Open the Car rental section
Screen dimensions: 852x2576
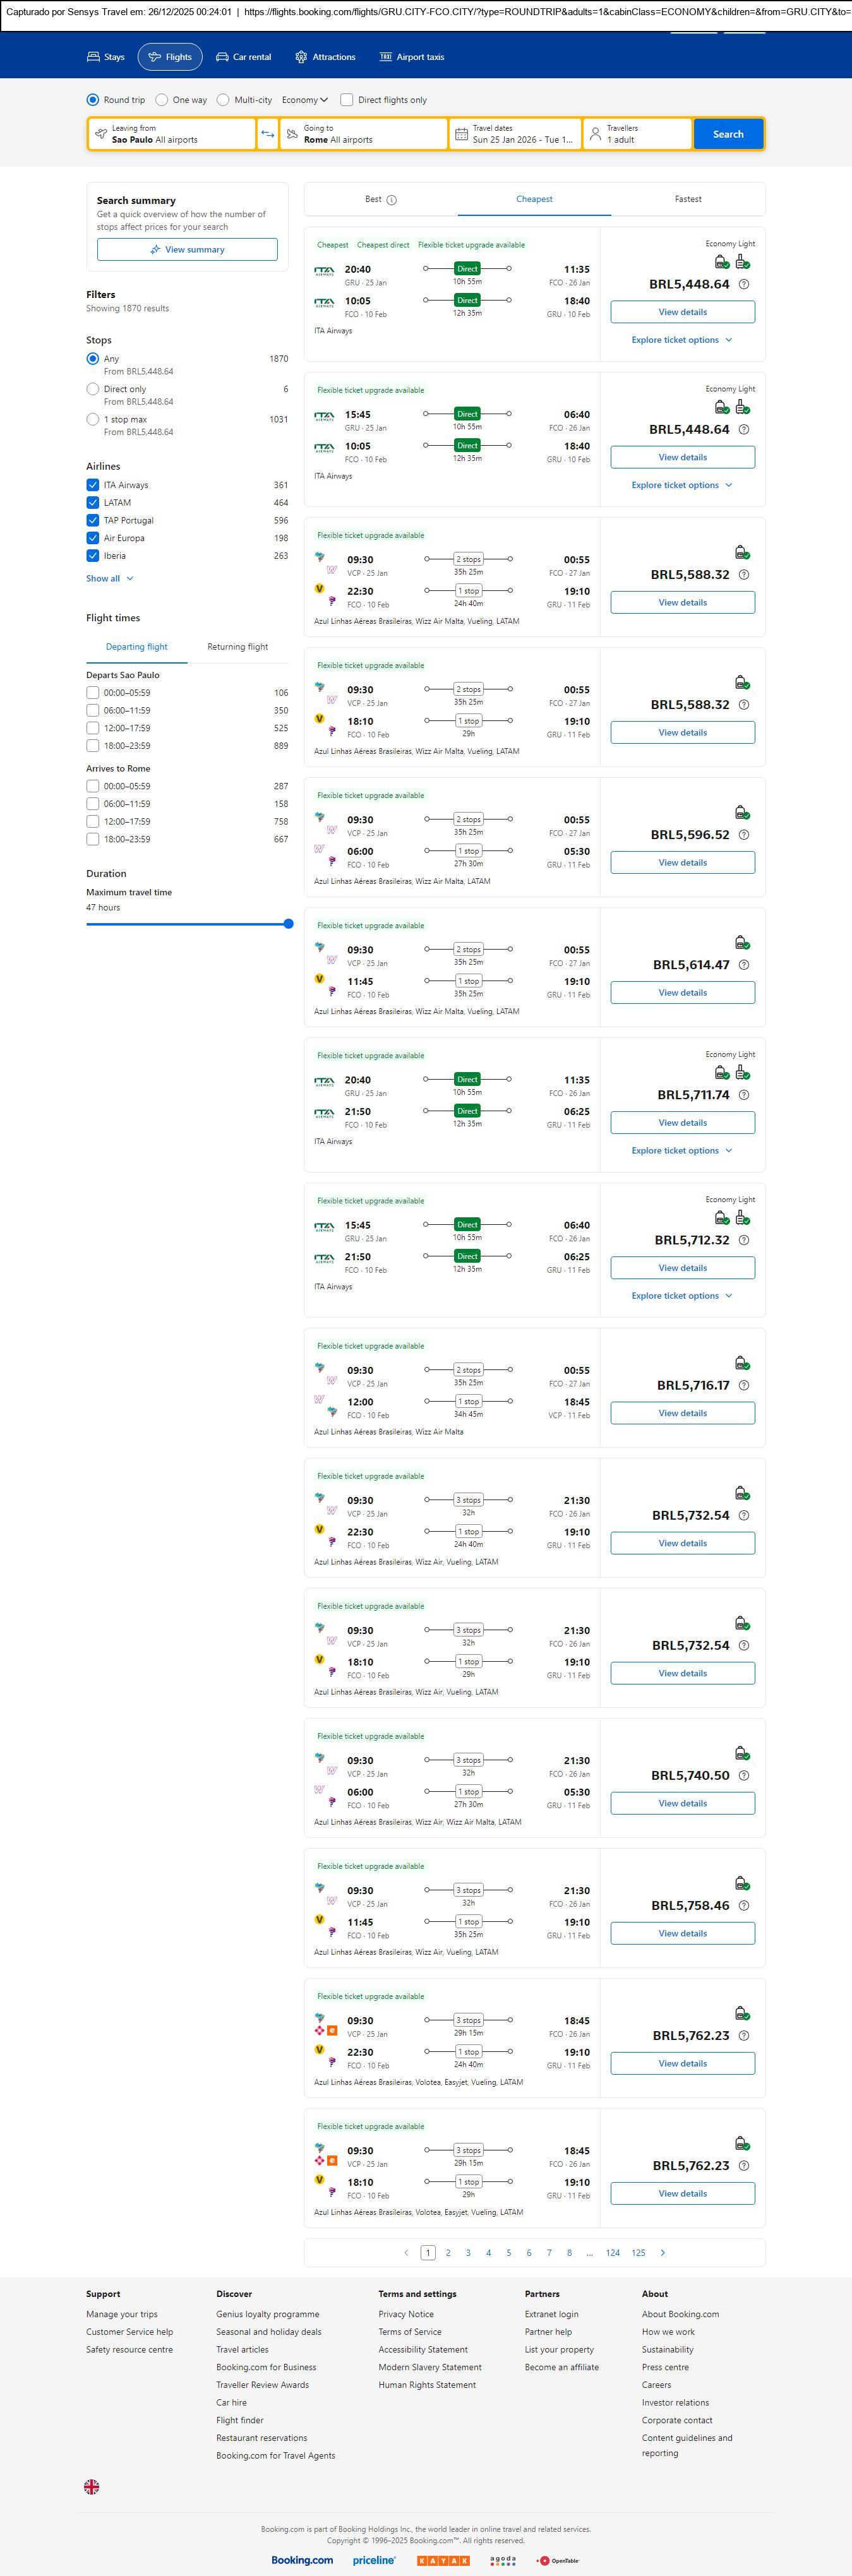click(243, 57)
